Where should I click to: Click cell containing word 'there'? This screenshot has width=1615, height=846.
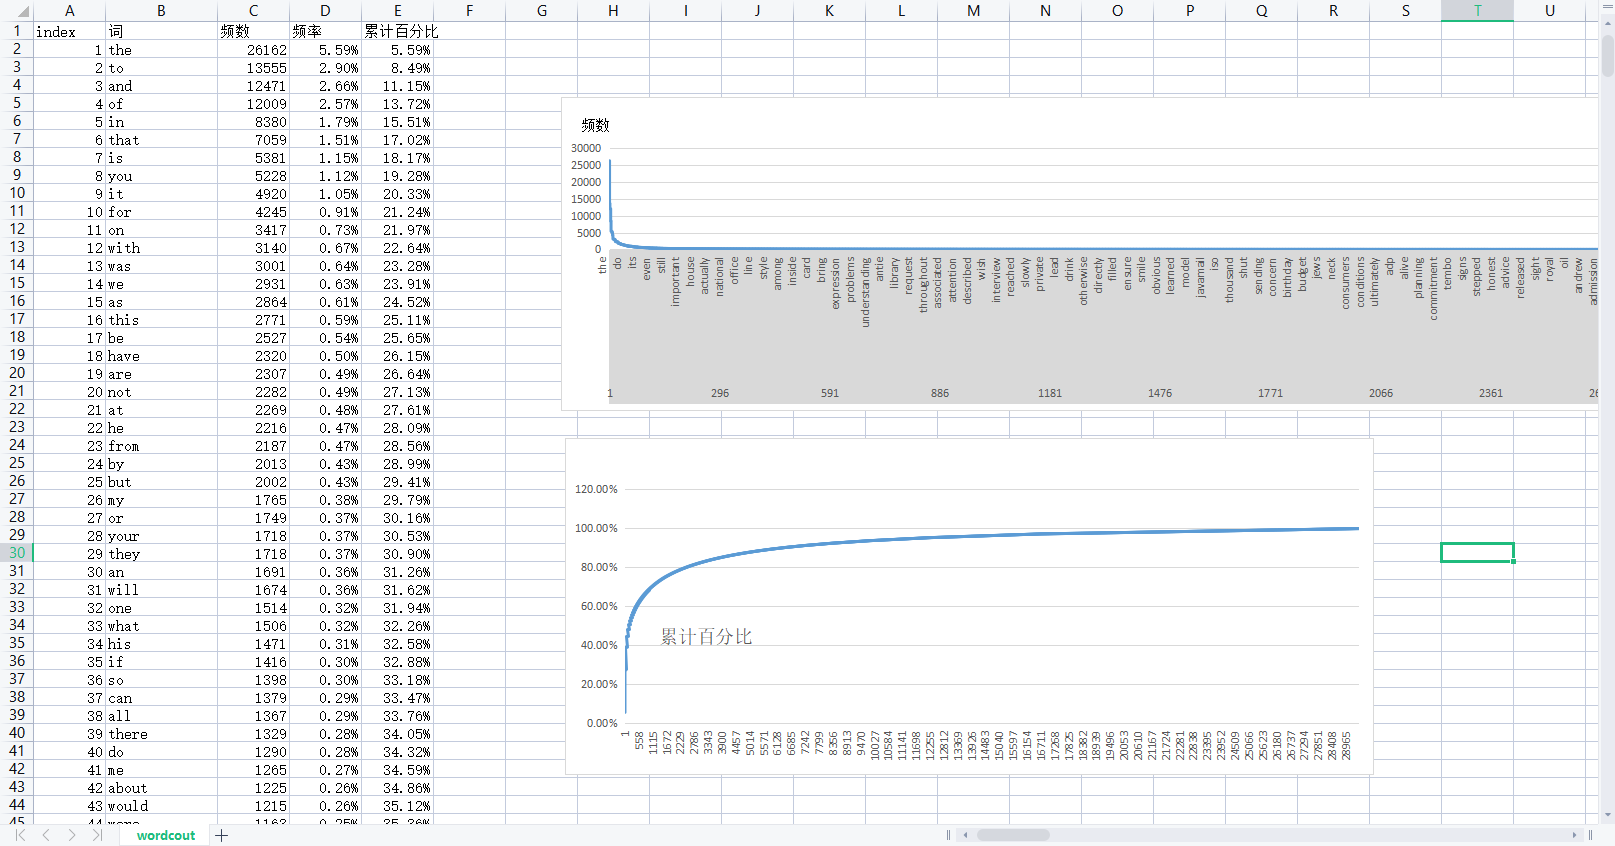[x=161, y=733]
